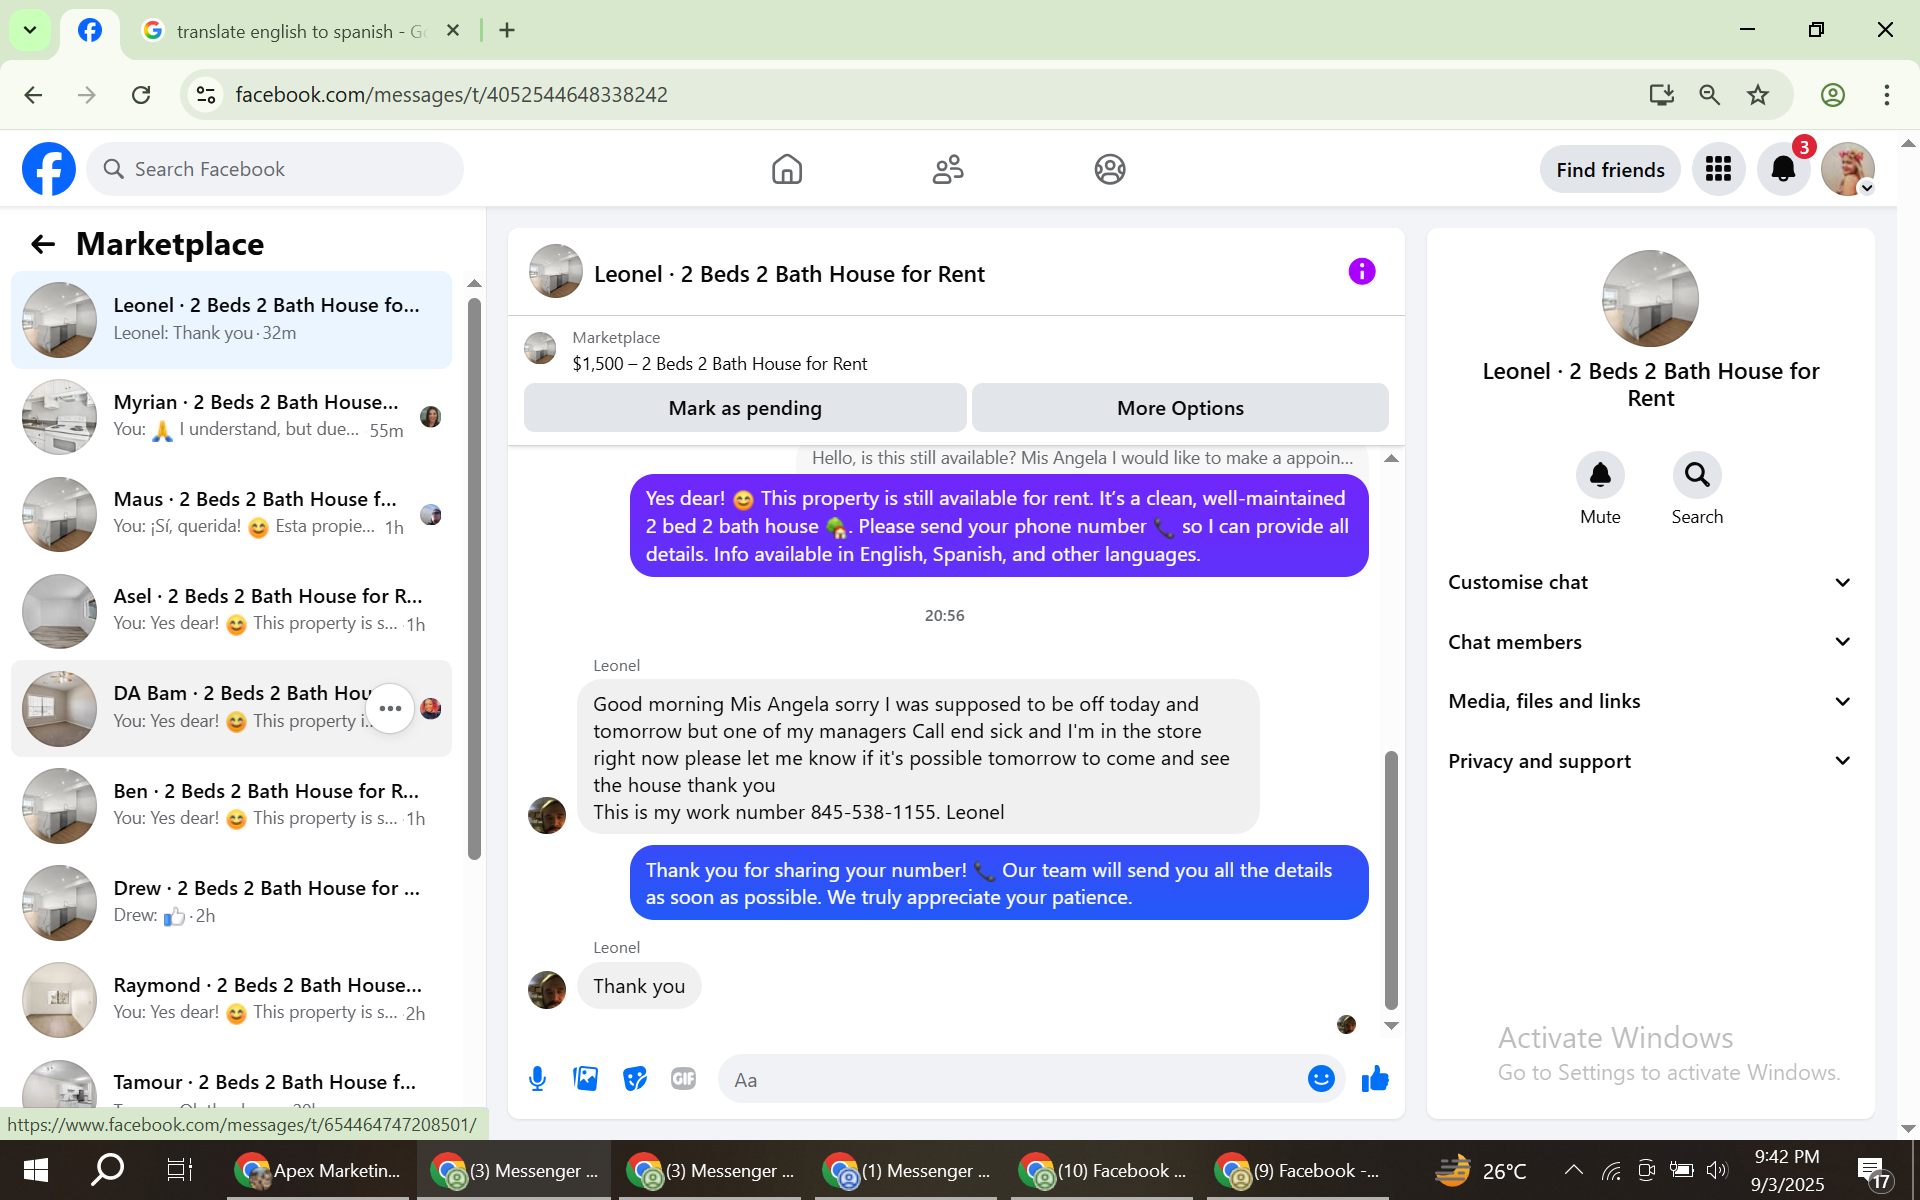Open Chrome profile icon in toolbar
The height and width of the screenshot is (1200, 1920).
coord(1833,95)
